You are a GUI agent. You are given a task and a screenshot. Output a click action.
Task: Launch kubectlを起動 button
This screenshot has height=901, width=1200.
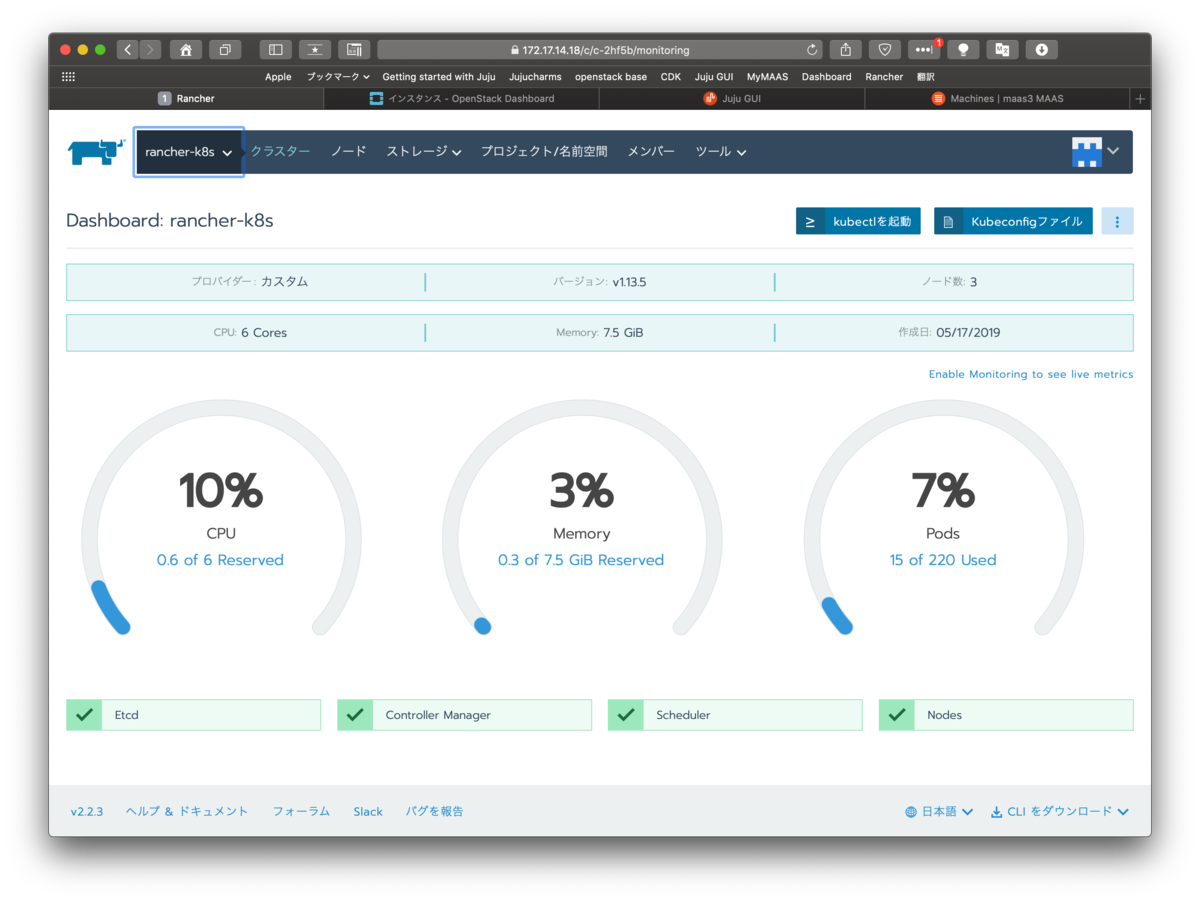858,221
